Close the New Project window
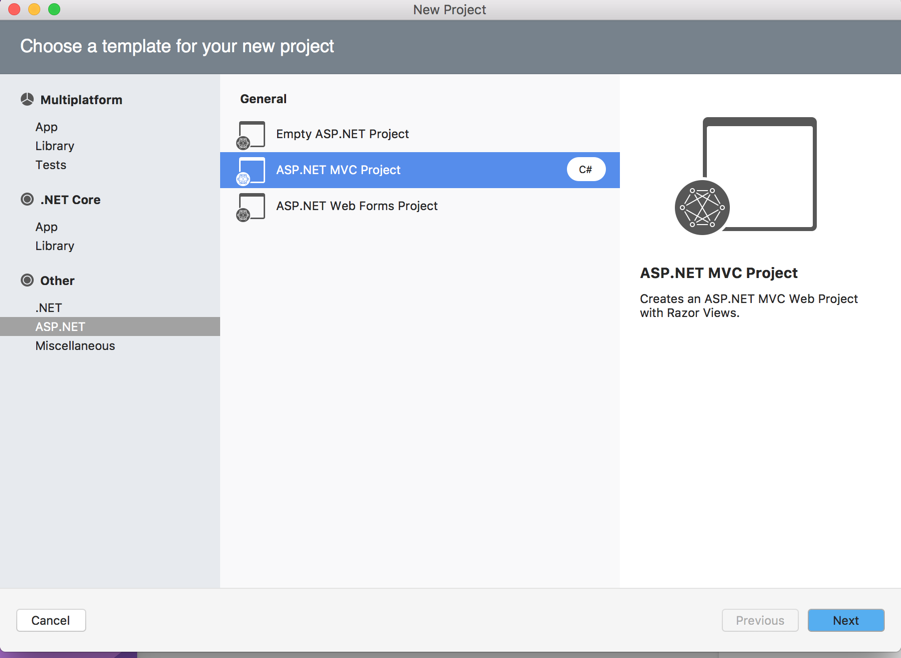Image resolution: width=901 pixels, height=658 pixels. [14, 9]
